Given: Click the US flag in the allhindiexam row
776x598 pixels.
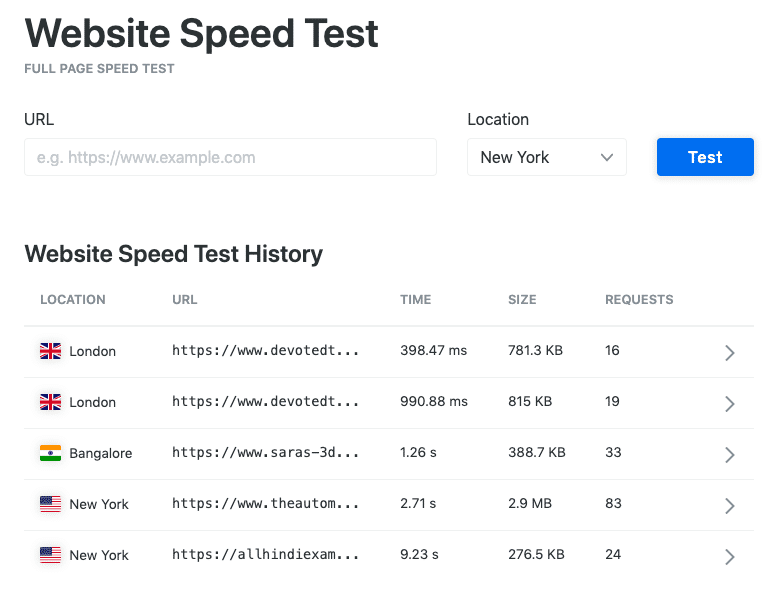Looking at the screenshot, I should [50, 555].
